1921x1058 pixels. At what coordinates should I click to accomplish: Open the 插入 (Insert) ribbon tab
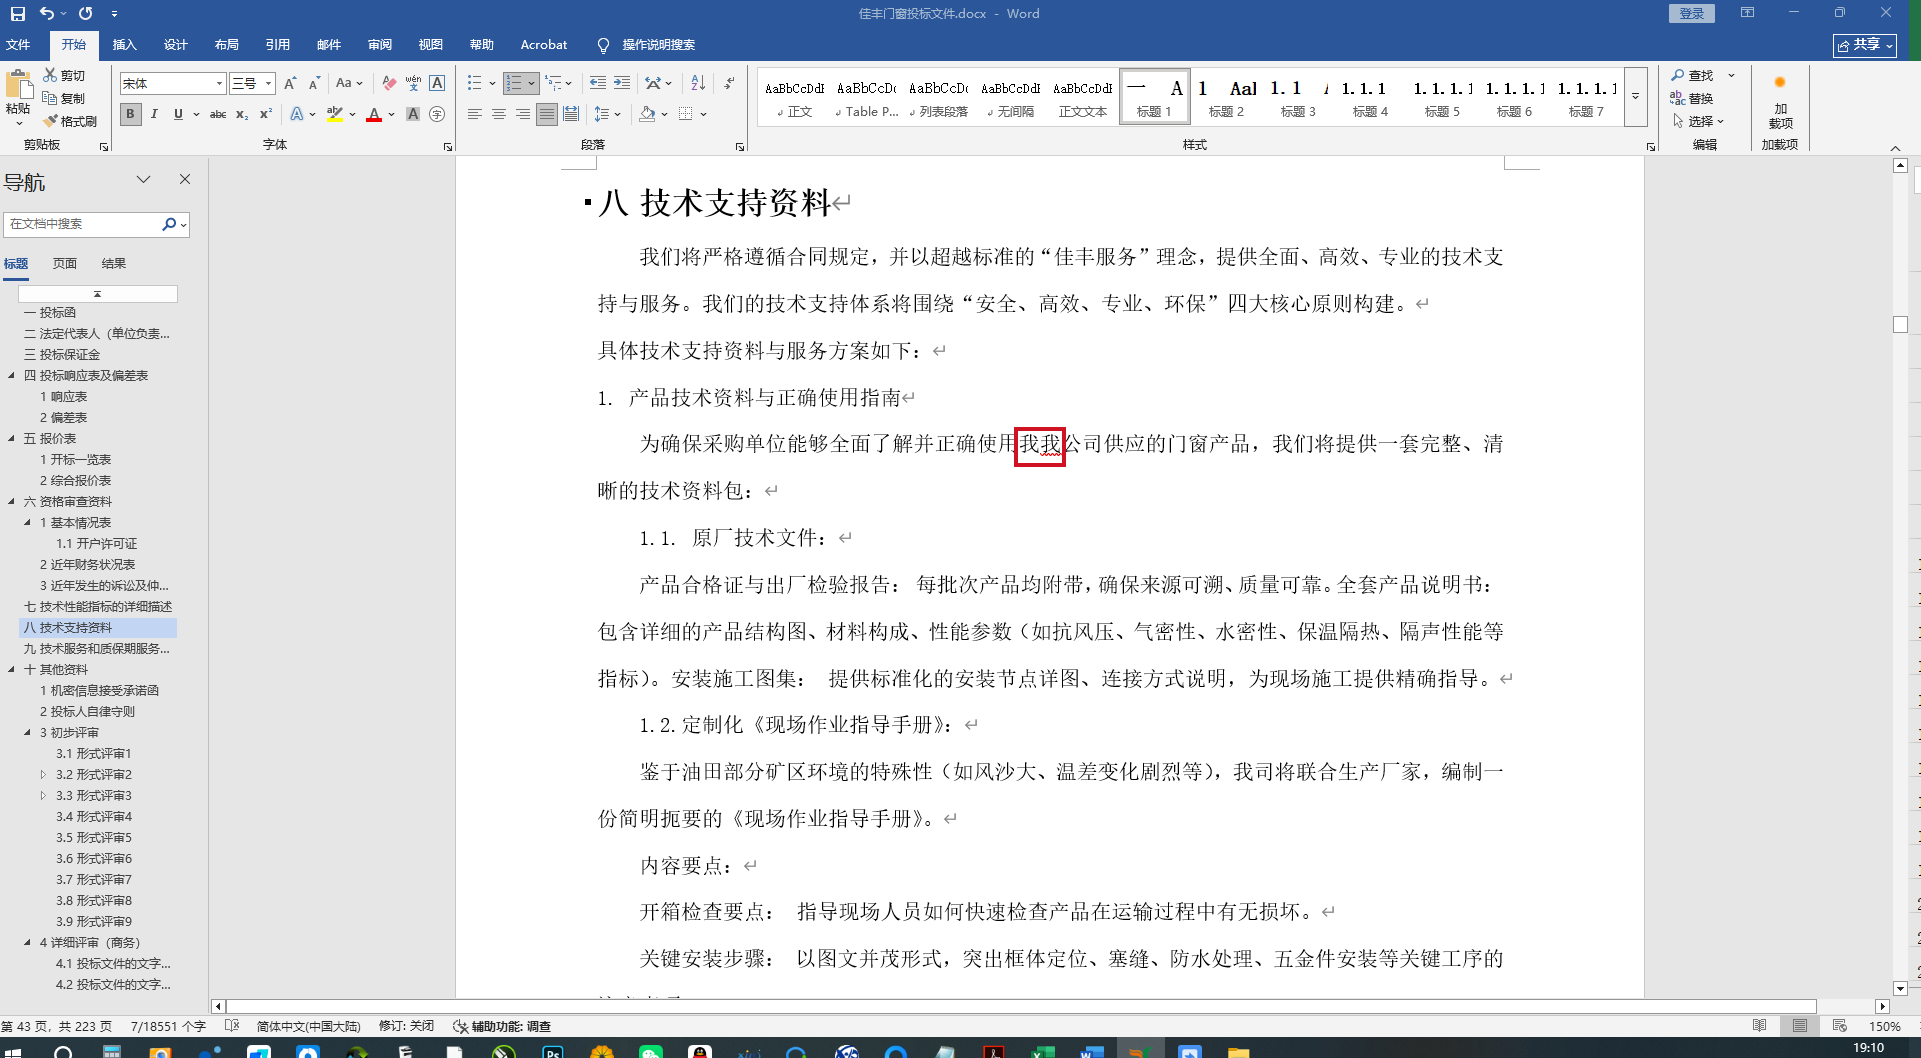(124, 45)
